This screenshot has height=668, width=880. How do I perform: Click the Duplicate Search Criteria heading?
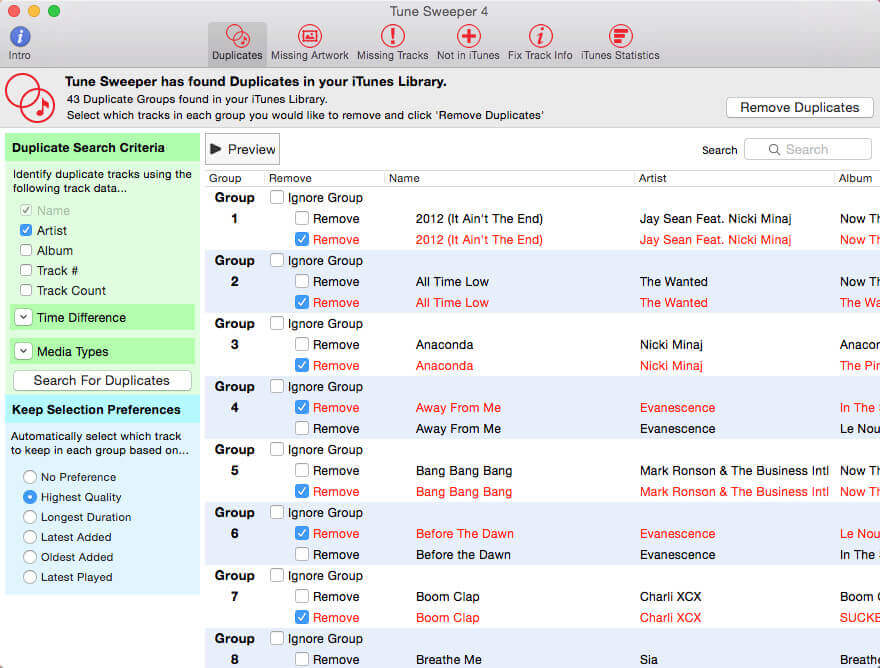coord(88,148)
